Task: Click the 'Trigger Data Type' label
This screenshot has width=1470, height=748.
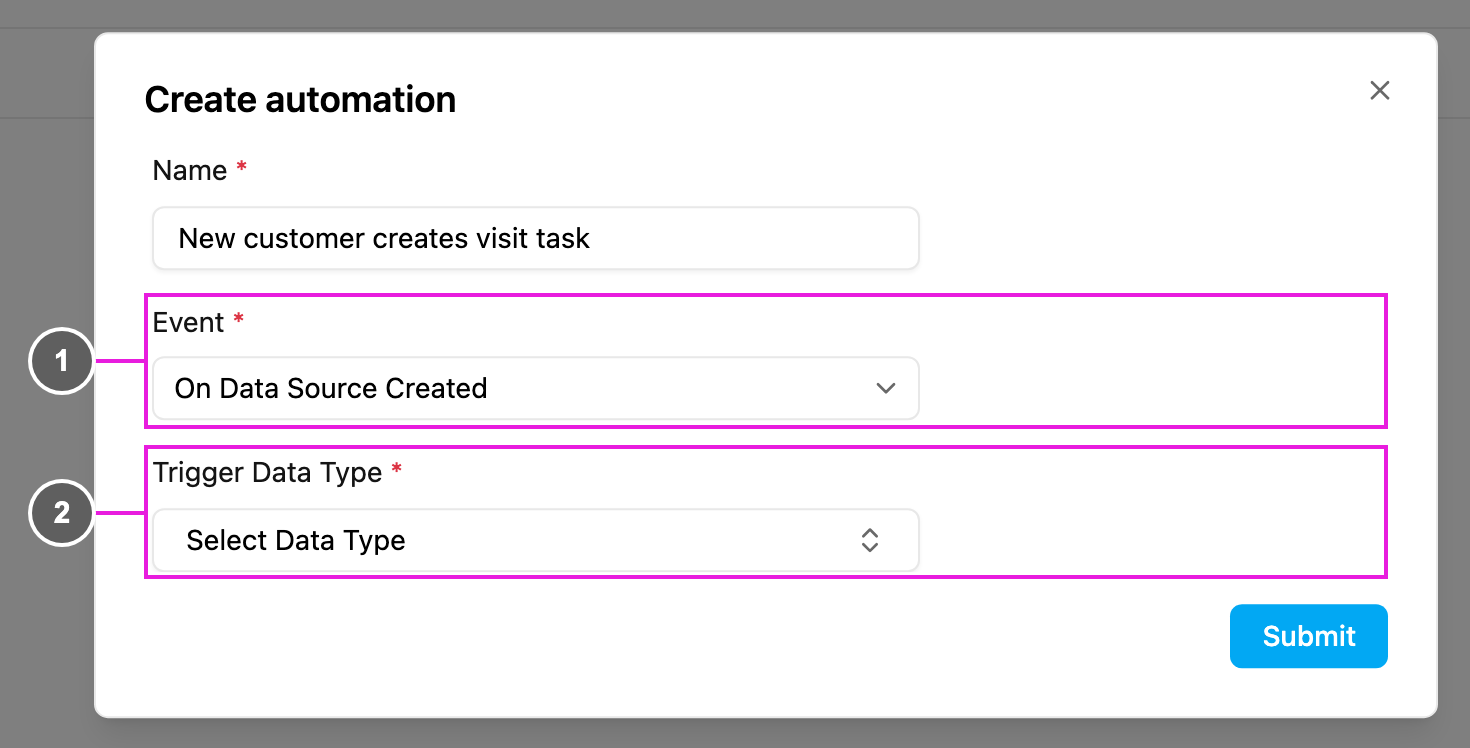Action: [x=267, y=472]
